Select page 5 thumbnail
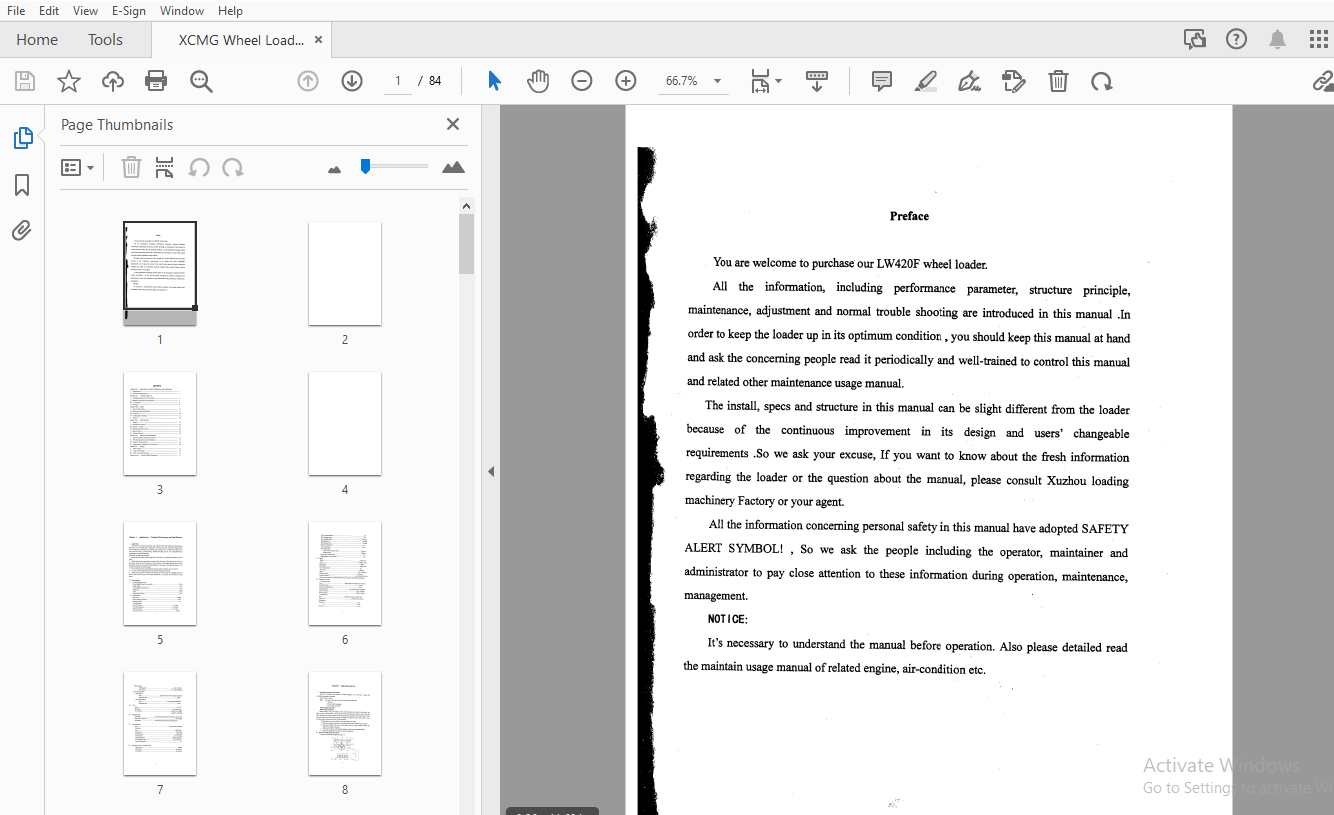The image size is (1334, 815). (160, 573)
